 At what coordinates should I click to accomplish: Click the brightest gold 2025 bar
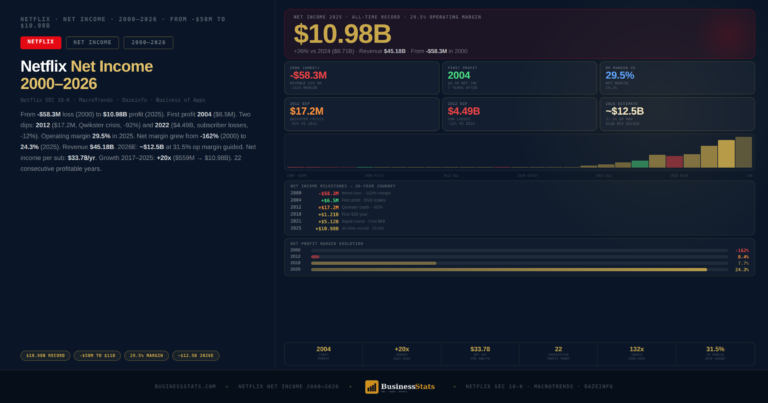pyautogui.click(x=726, y=154)
